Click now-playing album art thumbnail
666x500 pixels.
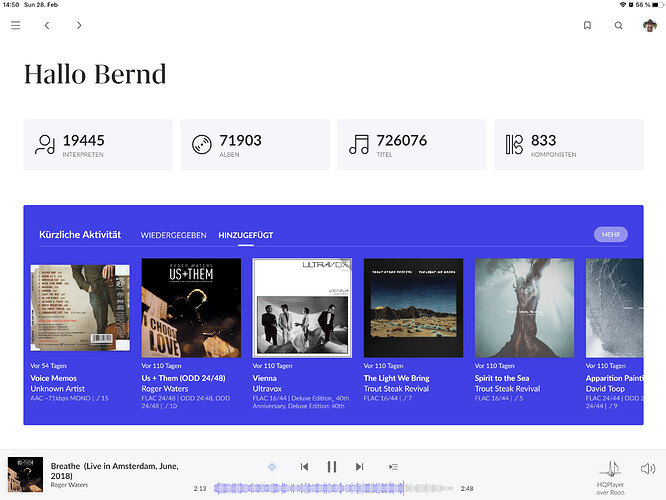point(25,475)
